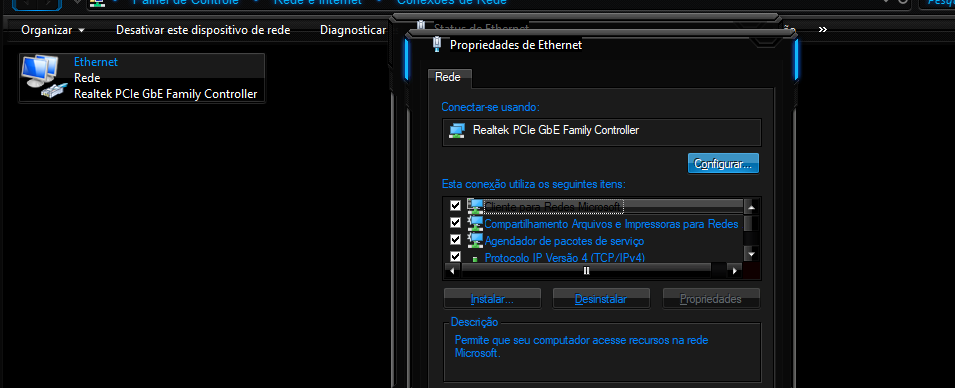Select 'Compartilhamento Arquivos e Impressoras para Redes' row

coord(595,224)
